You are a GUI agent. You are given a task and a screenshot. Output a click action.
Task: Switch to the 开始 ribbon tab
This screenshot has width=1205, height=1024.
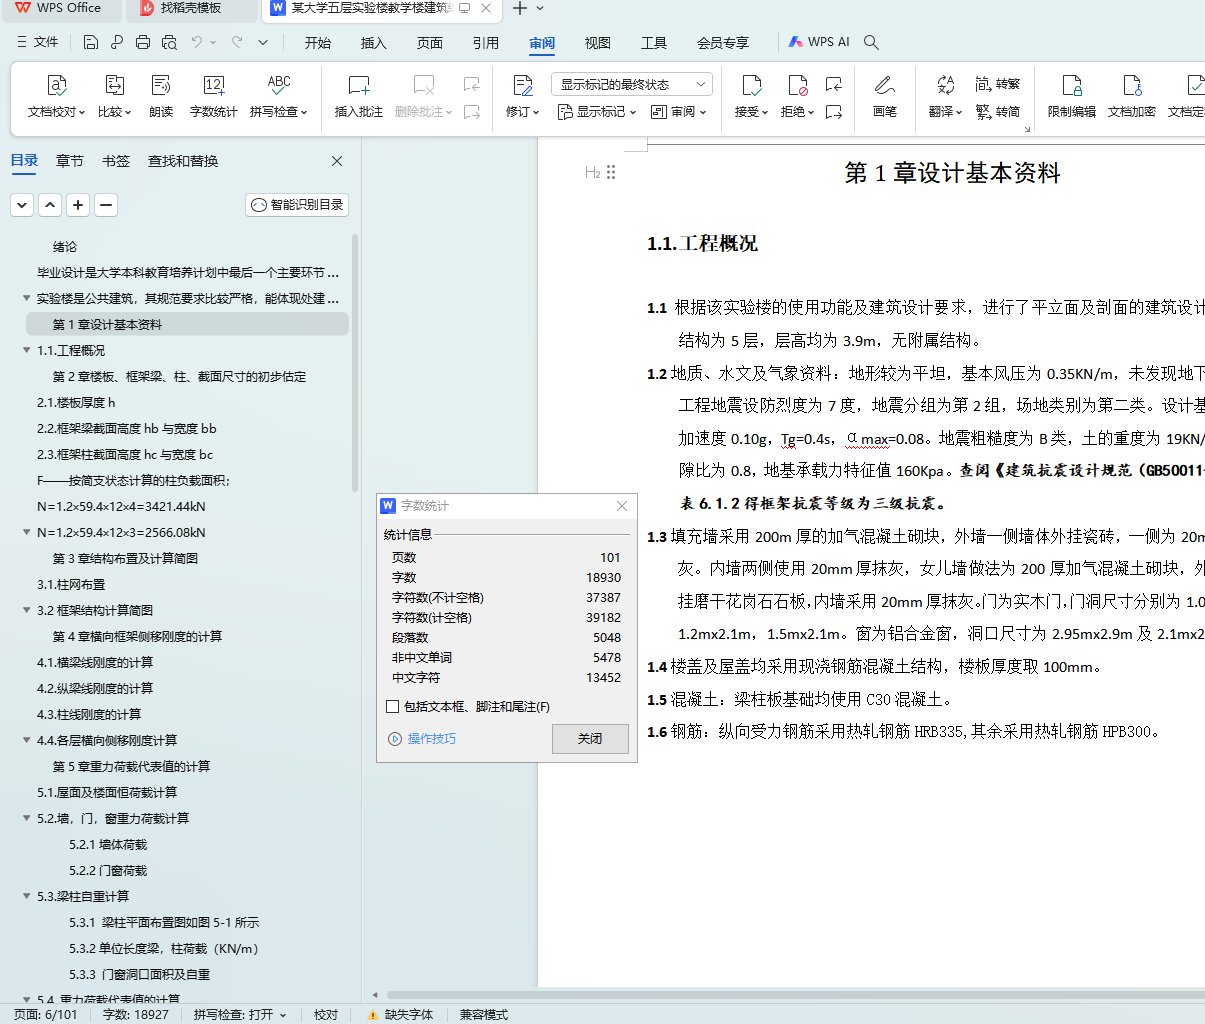[318, 42]
